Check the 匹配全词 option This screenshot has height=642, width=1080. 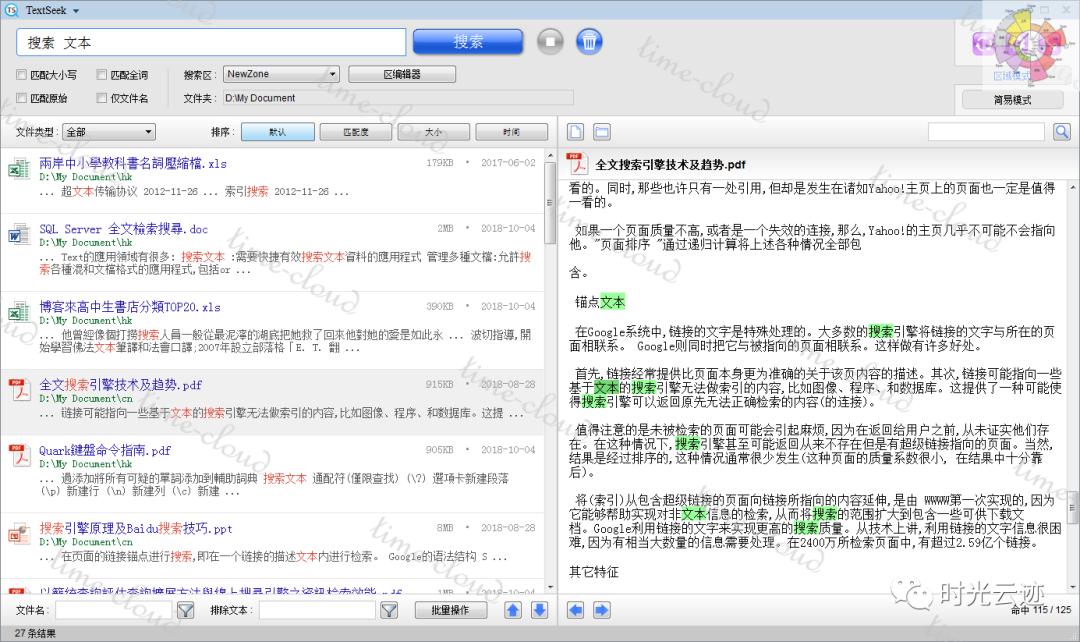pos(102,75)
